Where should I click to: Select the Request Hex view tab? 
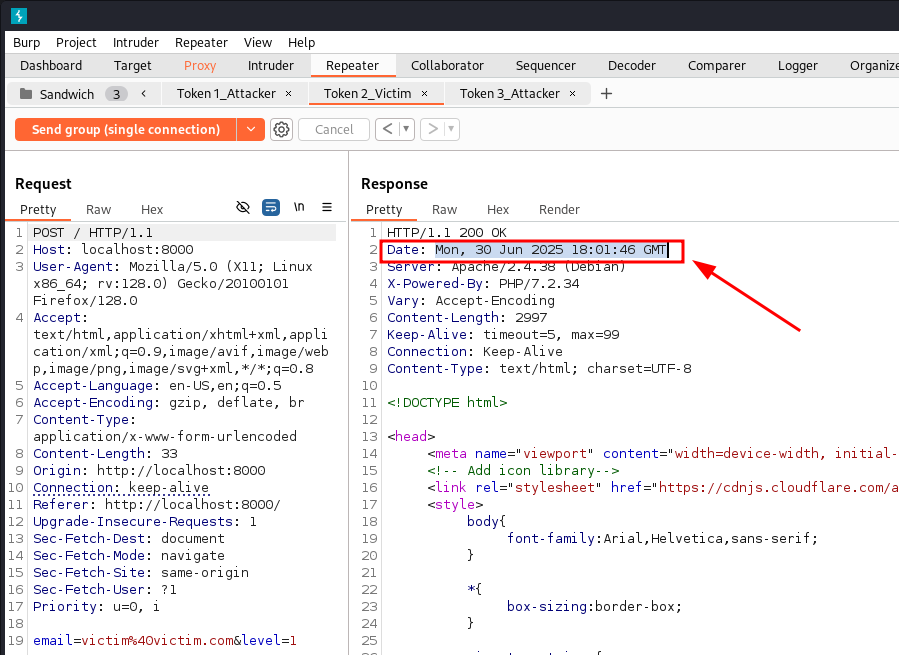(x=152, y=210)
